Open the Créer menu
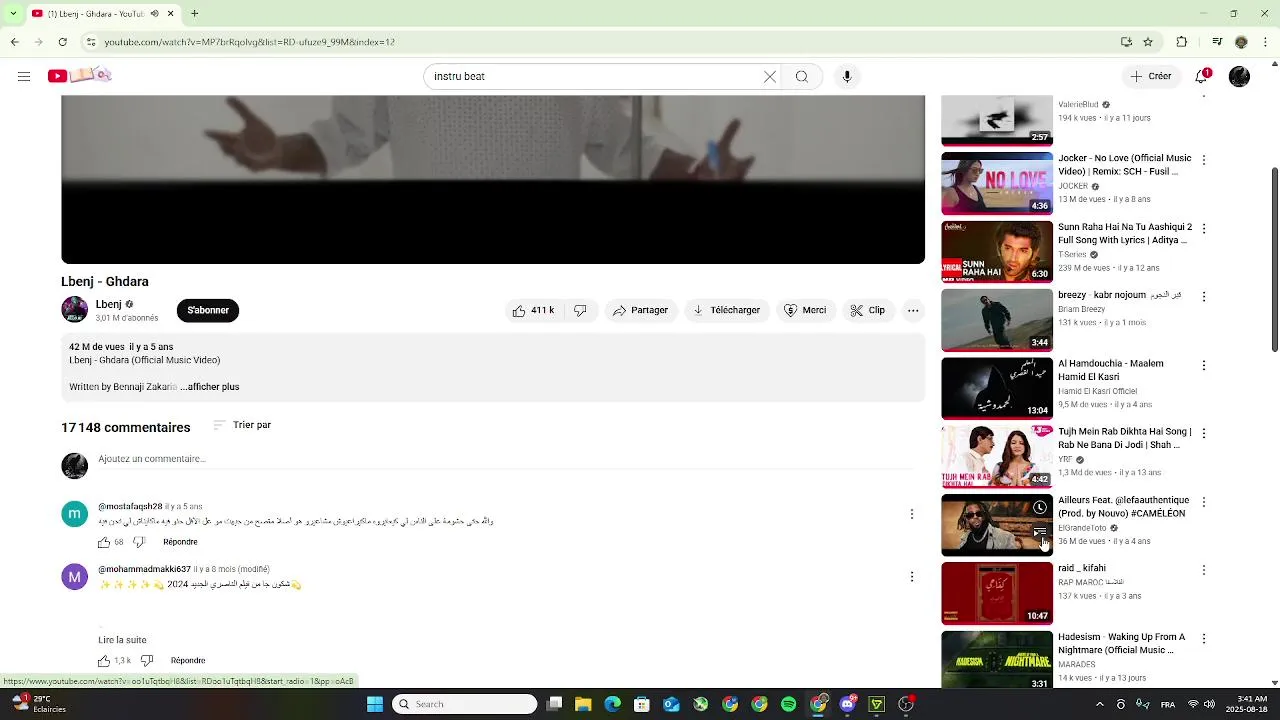 pyautogui.click(x=1151, y=76)
